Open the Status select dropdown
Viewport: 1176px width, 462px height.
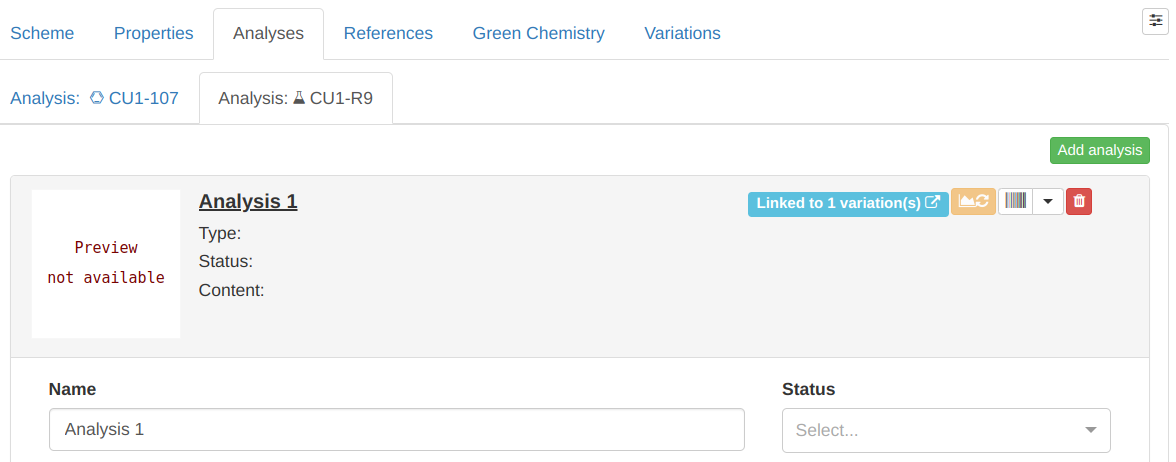point(945,430)
